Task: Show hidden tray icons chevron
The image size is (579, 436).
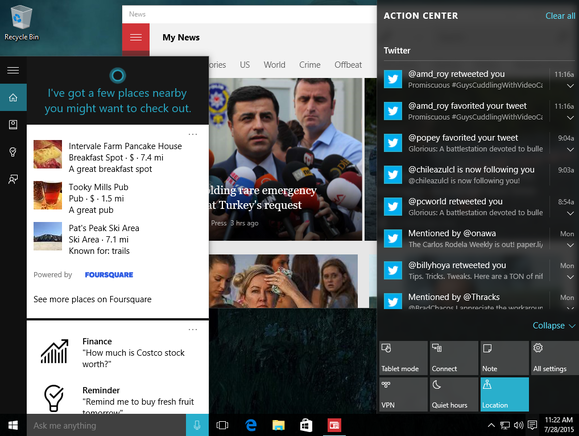Action: tap(491, 425)
